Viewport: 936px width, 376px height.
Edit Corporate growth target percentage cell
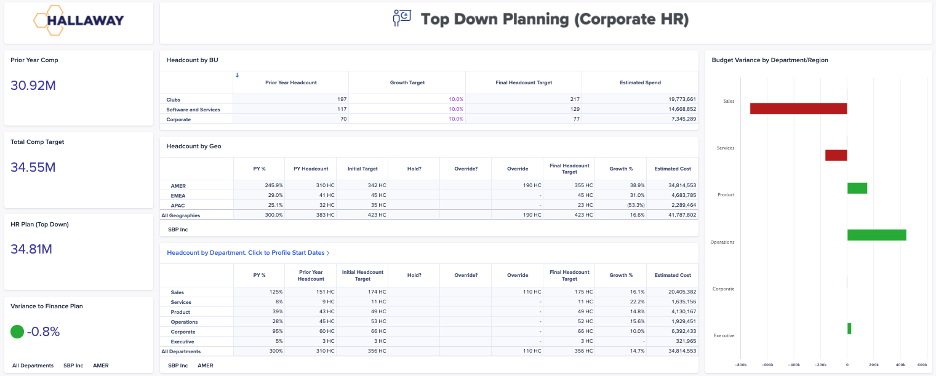(x=407, y=119)
